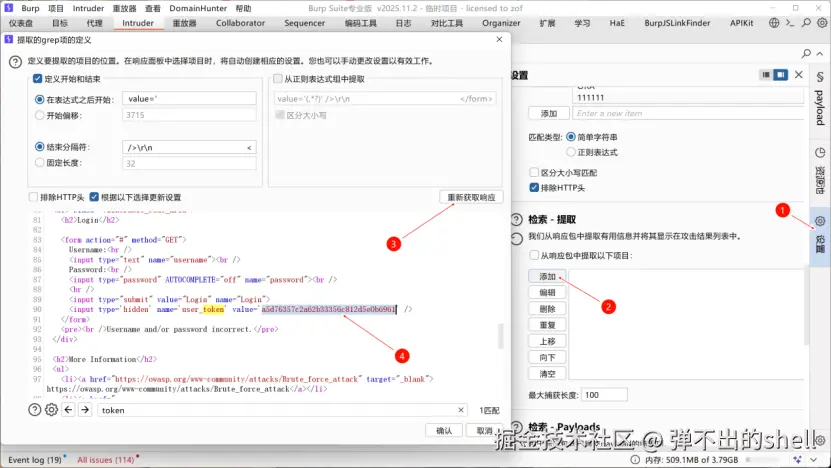Image resolution: width=831 pixels, height=468 pixels.
Task: Click the side panel search magnifier icon
Action: click(x=806, y=53)
